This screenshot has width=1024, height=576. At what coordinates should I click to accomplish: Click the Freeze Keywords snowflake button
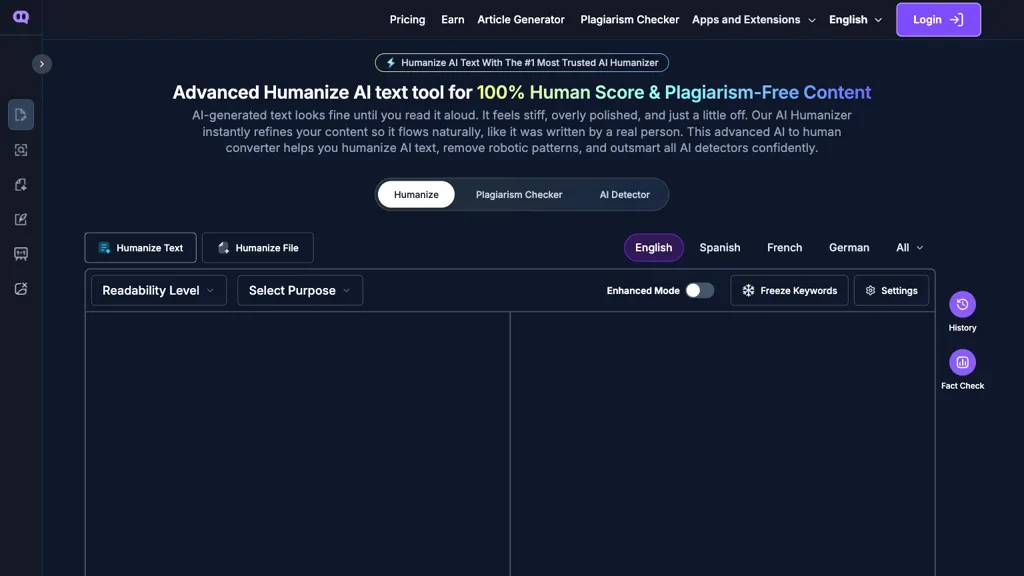(x=789, y=290)
